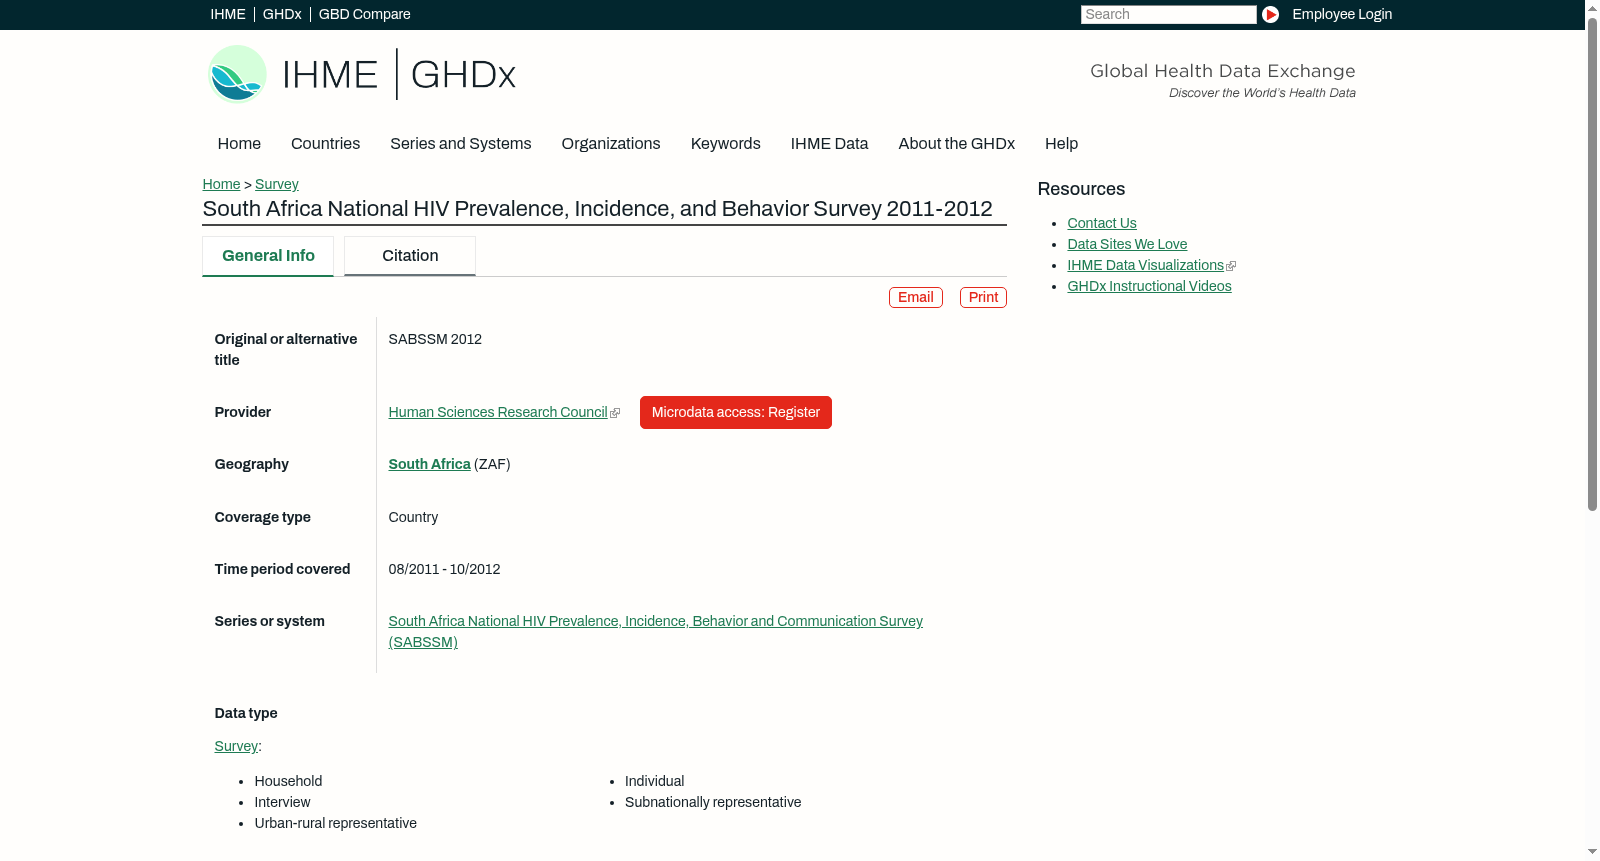Click the Interview list item
Viewport: 1600px width, 861px height.
[x=282, y=802]
